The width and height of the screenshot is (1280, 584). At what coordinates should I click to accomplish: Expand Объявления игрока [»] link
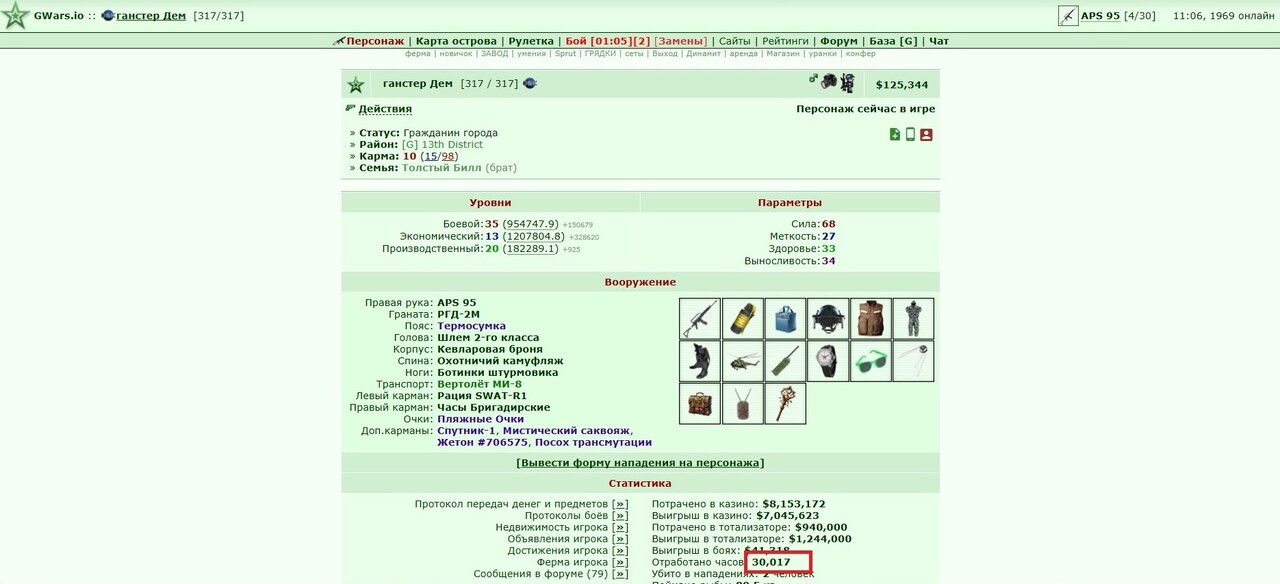pos(621,539)
